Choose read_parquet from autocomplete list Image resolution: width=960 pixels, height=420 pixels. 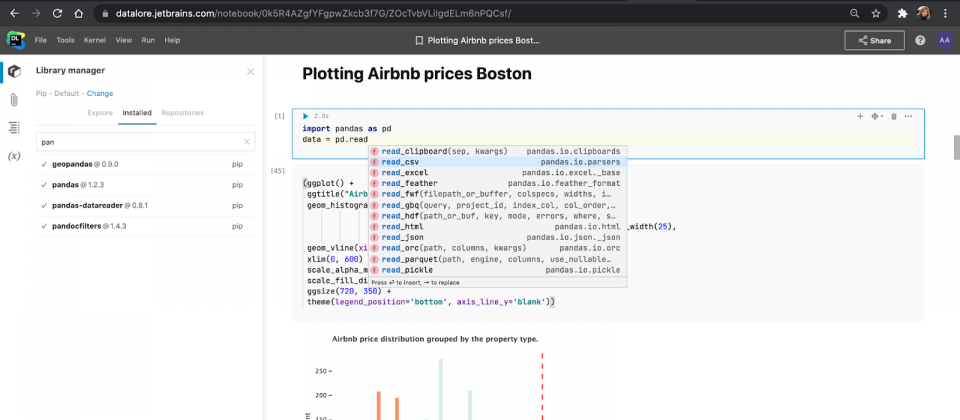(497, 259)
